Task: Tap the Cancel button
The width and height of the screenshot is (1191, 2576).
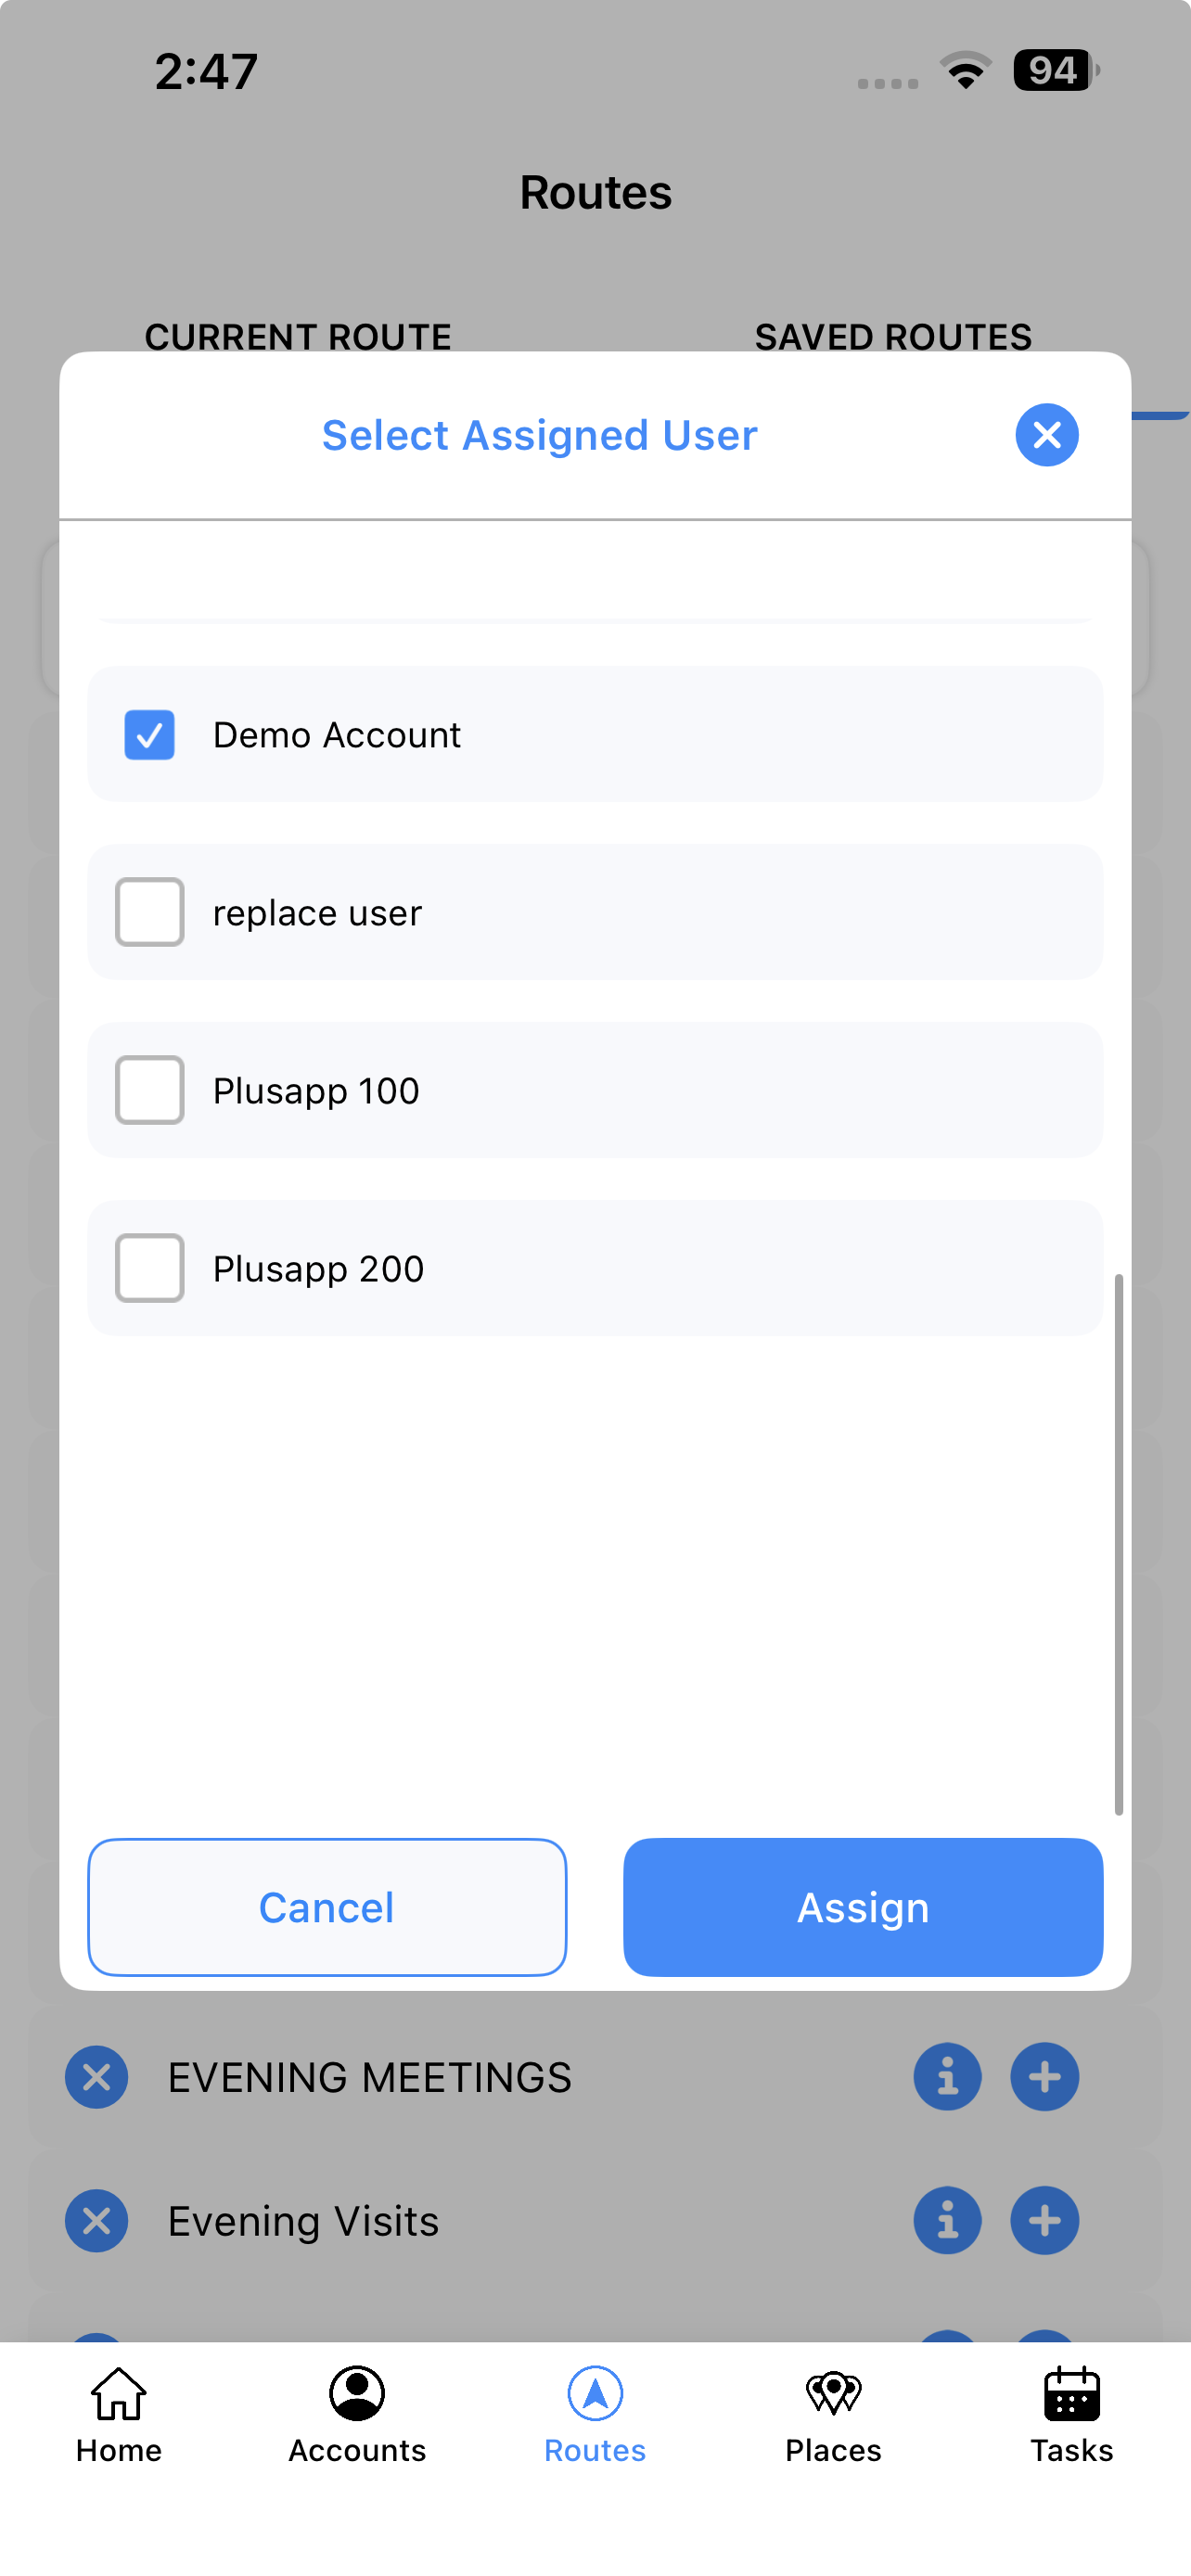Action: pyautogui.click(x=327, y=1907)
